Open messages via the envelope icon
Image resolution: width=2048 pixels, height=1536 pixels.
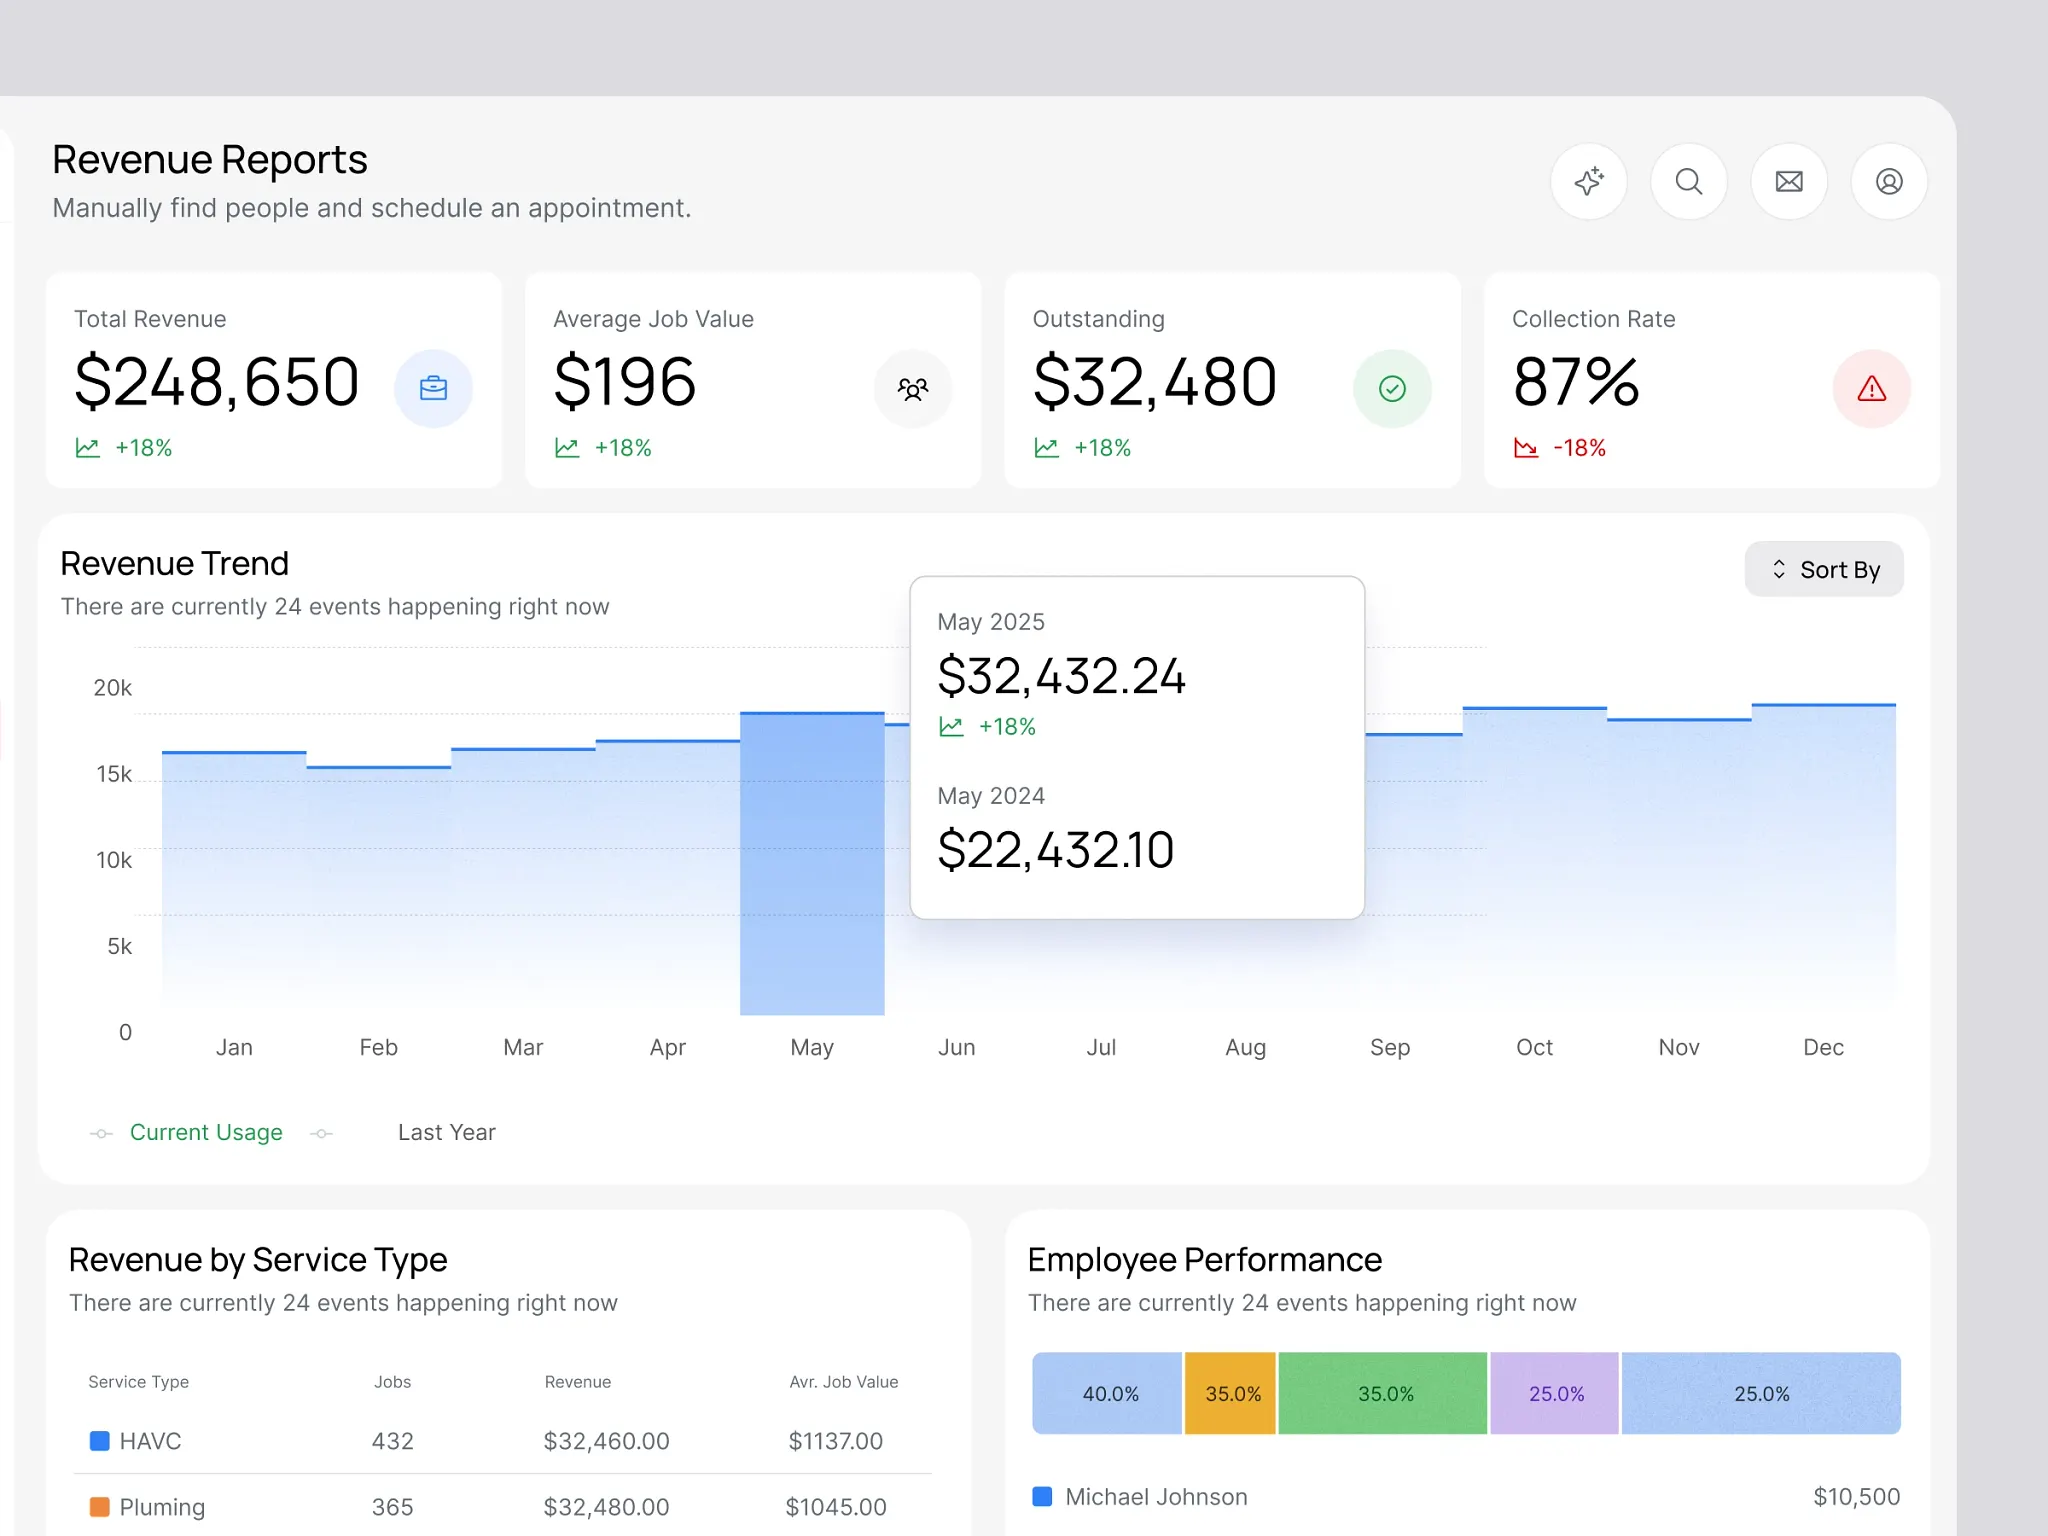(1790, 182)
